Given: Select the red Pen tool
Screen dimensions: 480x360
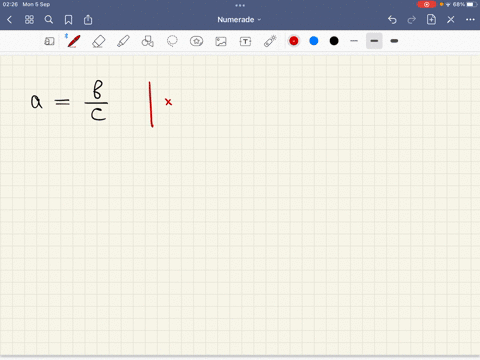Looking at the screenshot, I should click(73, 41).
